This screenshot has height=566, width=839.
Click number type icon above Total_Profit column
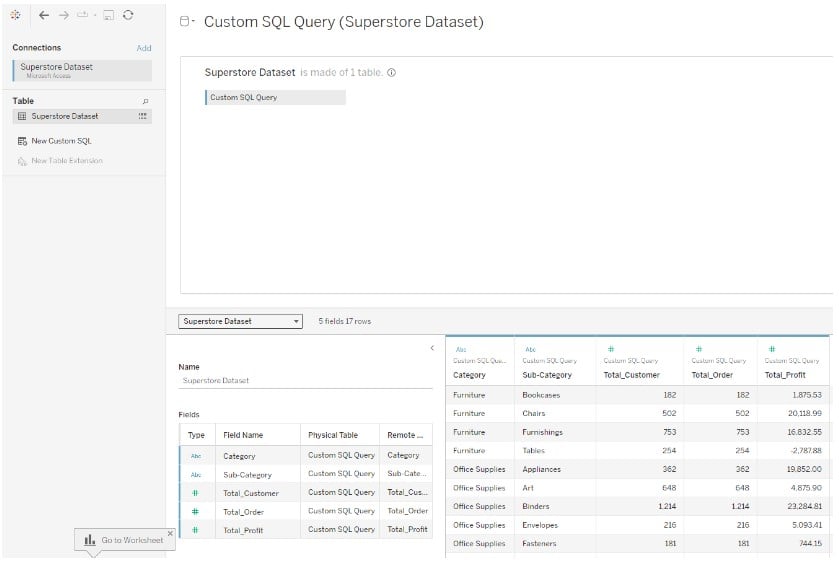click(772, 349)
